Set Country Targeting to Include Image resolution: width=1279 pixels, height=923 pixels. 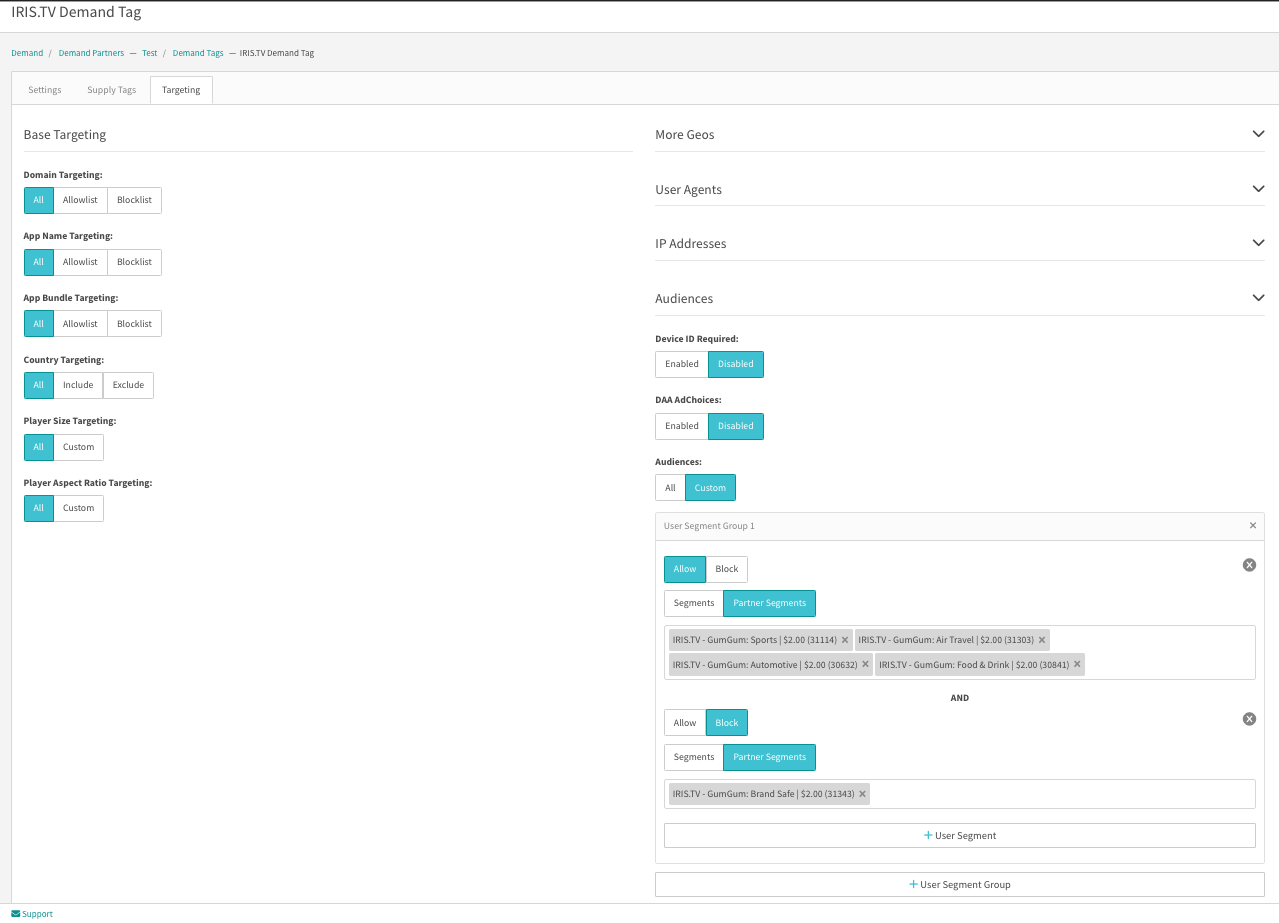[x=78, y=385]
